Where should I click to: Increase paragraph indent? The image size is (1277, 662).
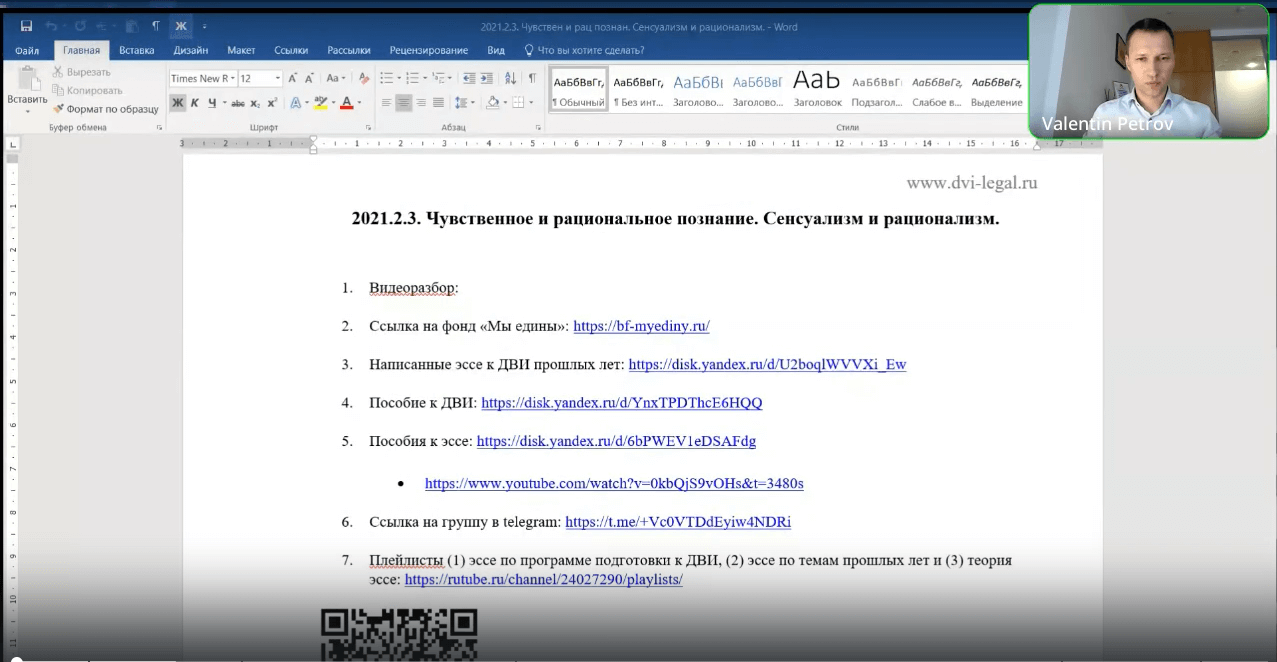click(x=487, y=78)
